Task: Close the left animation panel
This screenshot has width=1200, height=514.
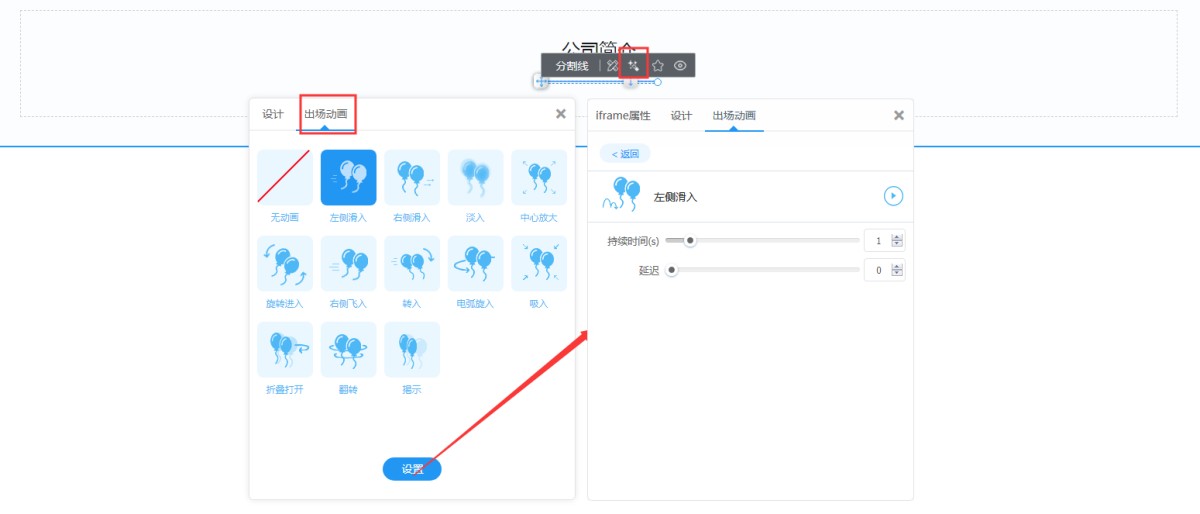Action: point(560,114)
